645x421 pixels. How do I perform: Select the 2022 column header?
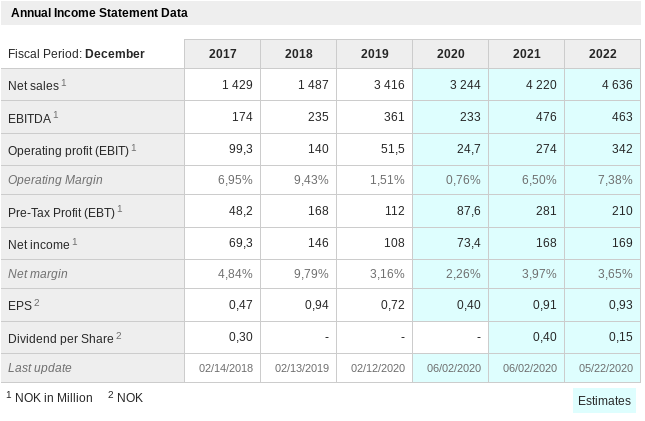pyautogui.click(x=602, y=54)
